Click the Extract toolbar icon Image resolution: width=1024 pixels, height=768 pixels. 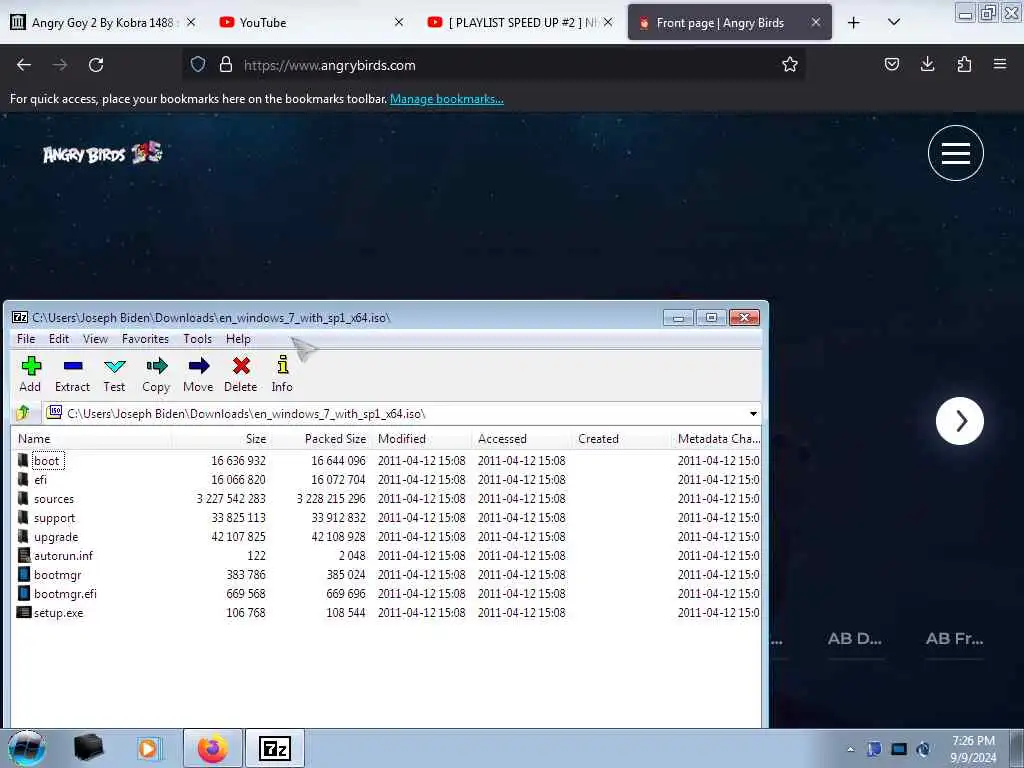pyautogui.click(x=72, y=374)
